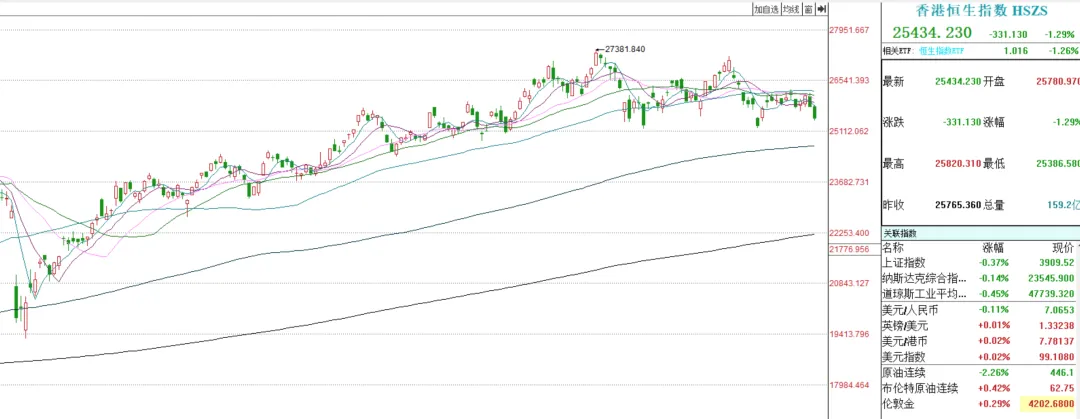Select the 道琼斯工业平均 row
This screenshot has height=419, width=1080.
(x=924, y=295)
